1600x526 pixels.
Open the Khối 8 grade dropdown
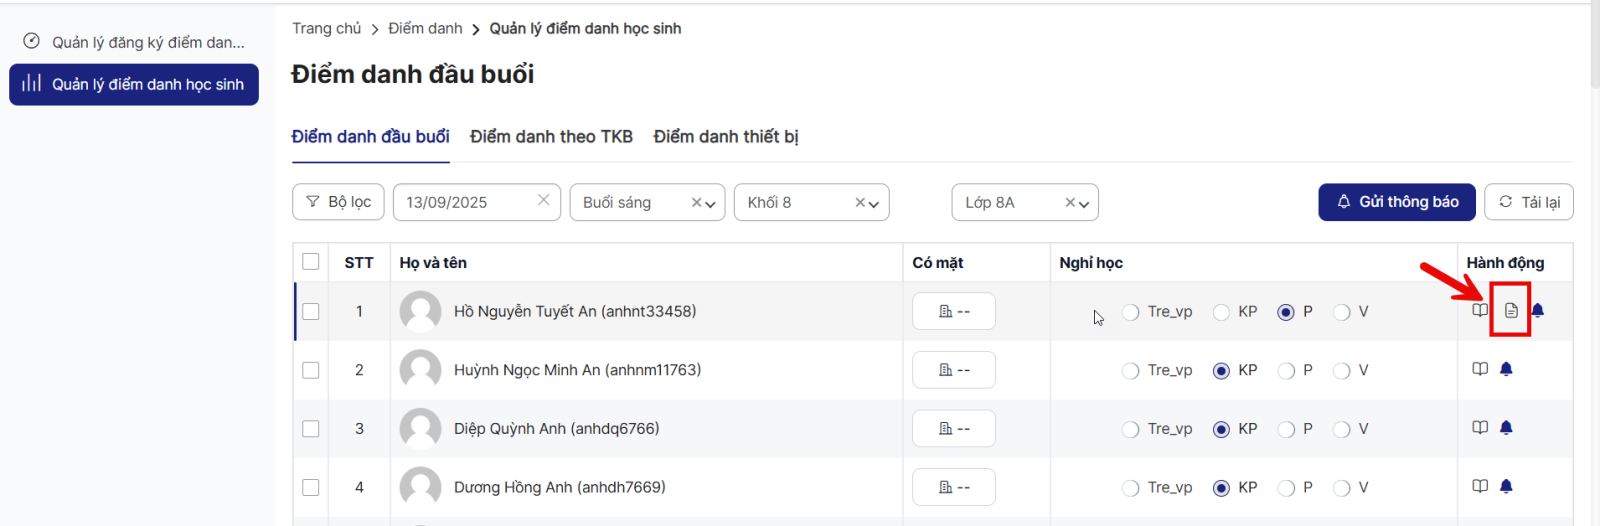tap(874, 204)
